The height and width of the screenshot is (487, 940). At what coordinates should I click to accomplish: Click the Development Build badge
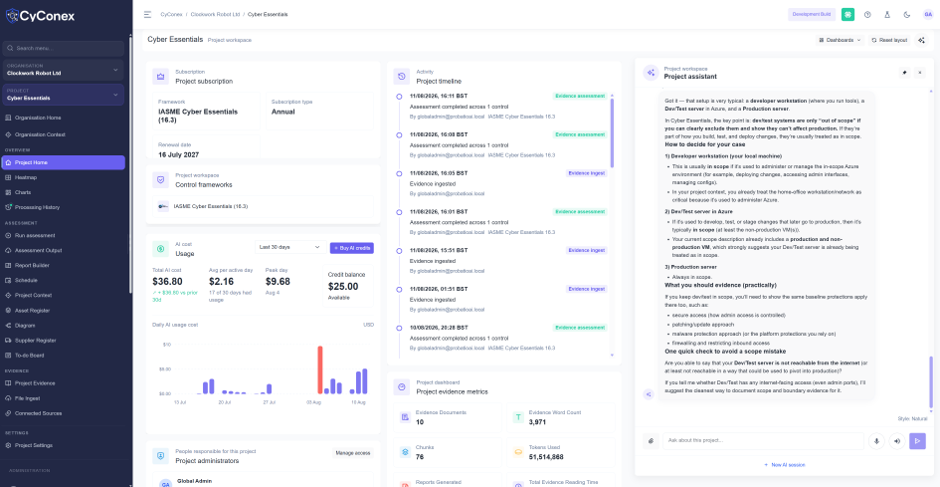[812, 14]
